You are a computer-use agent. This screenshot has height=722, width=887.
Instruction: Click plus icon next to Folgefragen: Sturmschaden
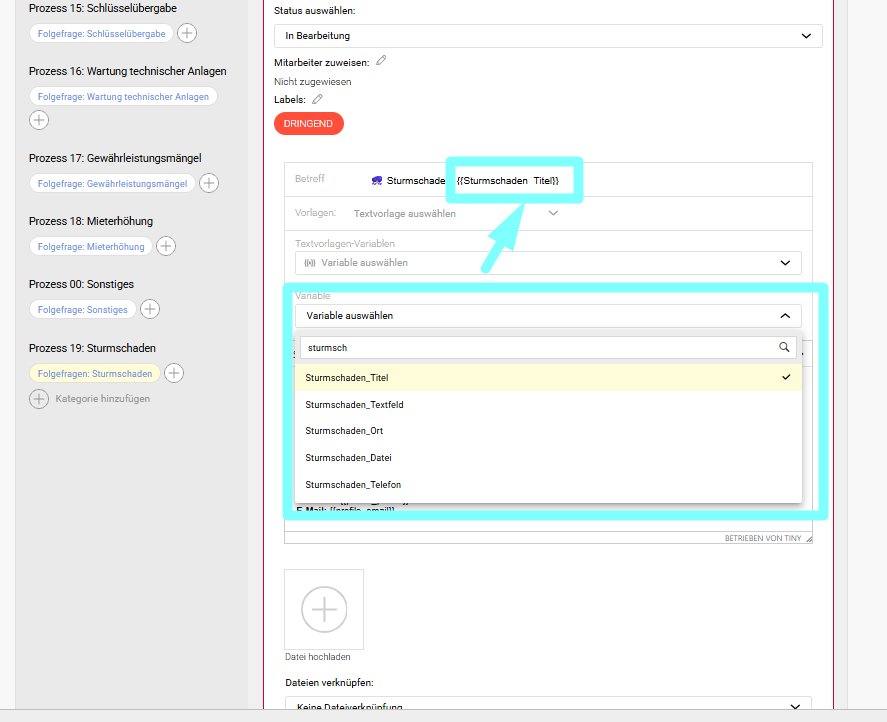(x=174, y=373)
